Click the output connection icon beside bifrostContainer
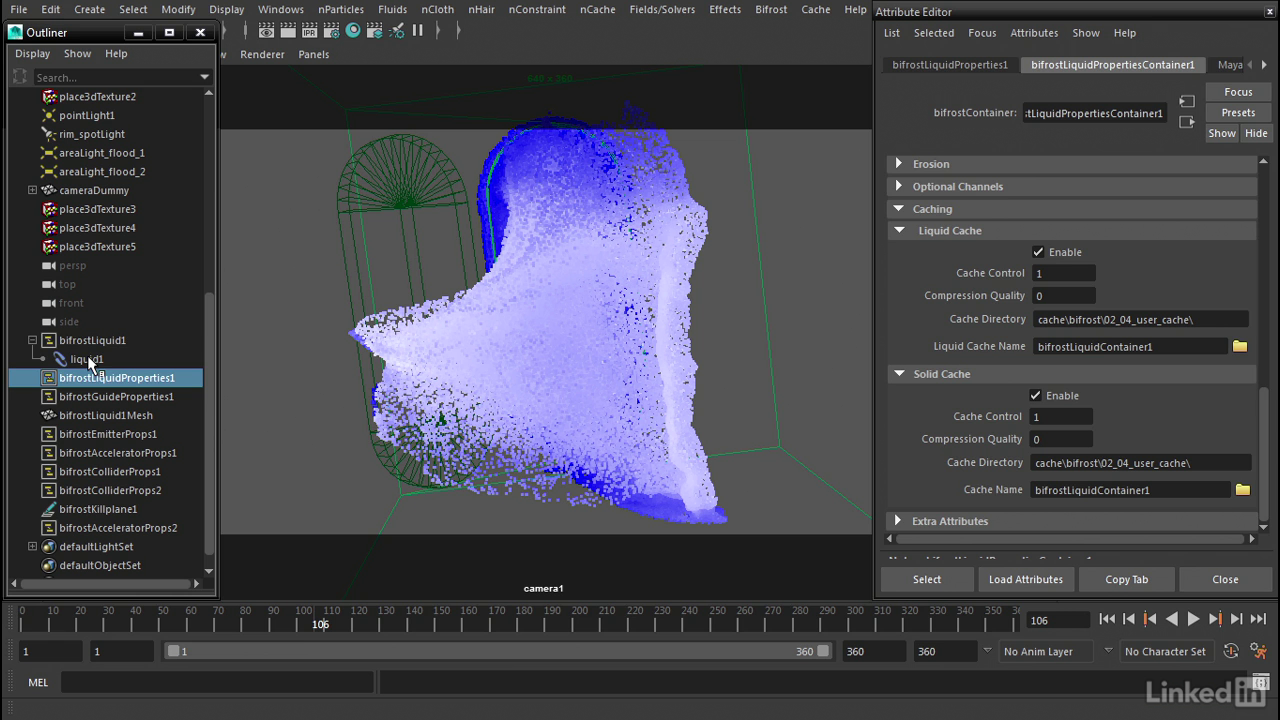 (1186, 122)
